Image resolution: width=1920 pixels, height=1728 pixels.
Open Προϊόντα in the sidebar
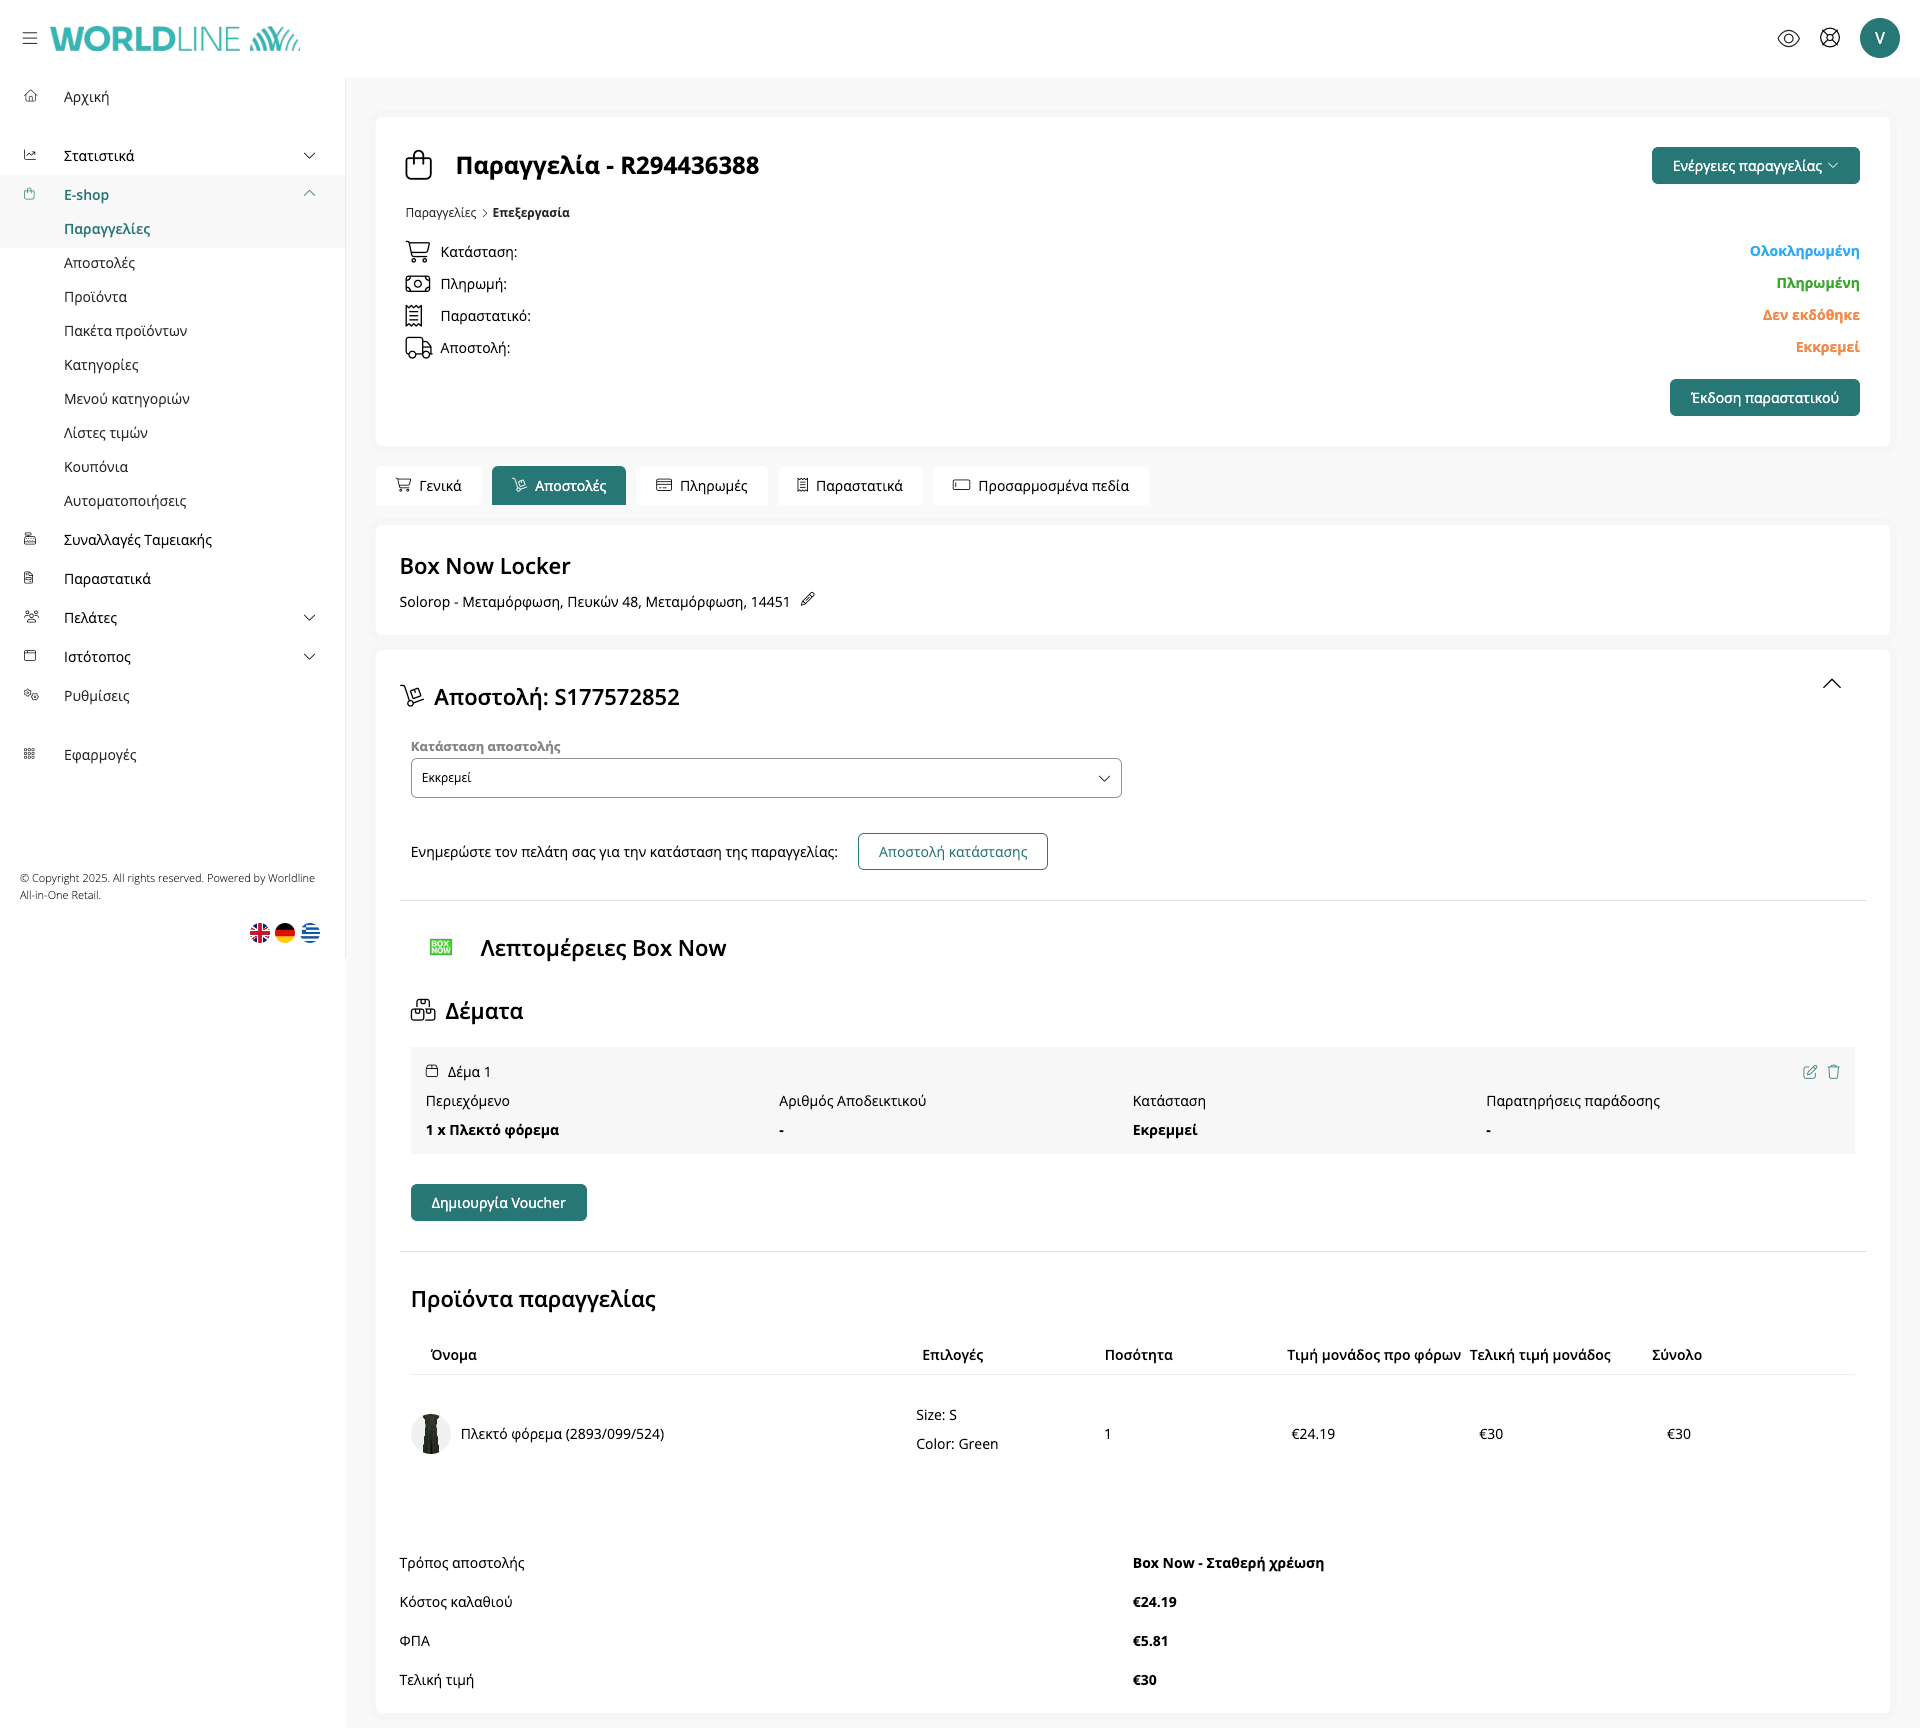point(95,297)
